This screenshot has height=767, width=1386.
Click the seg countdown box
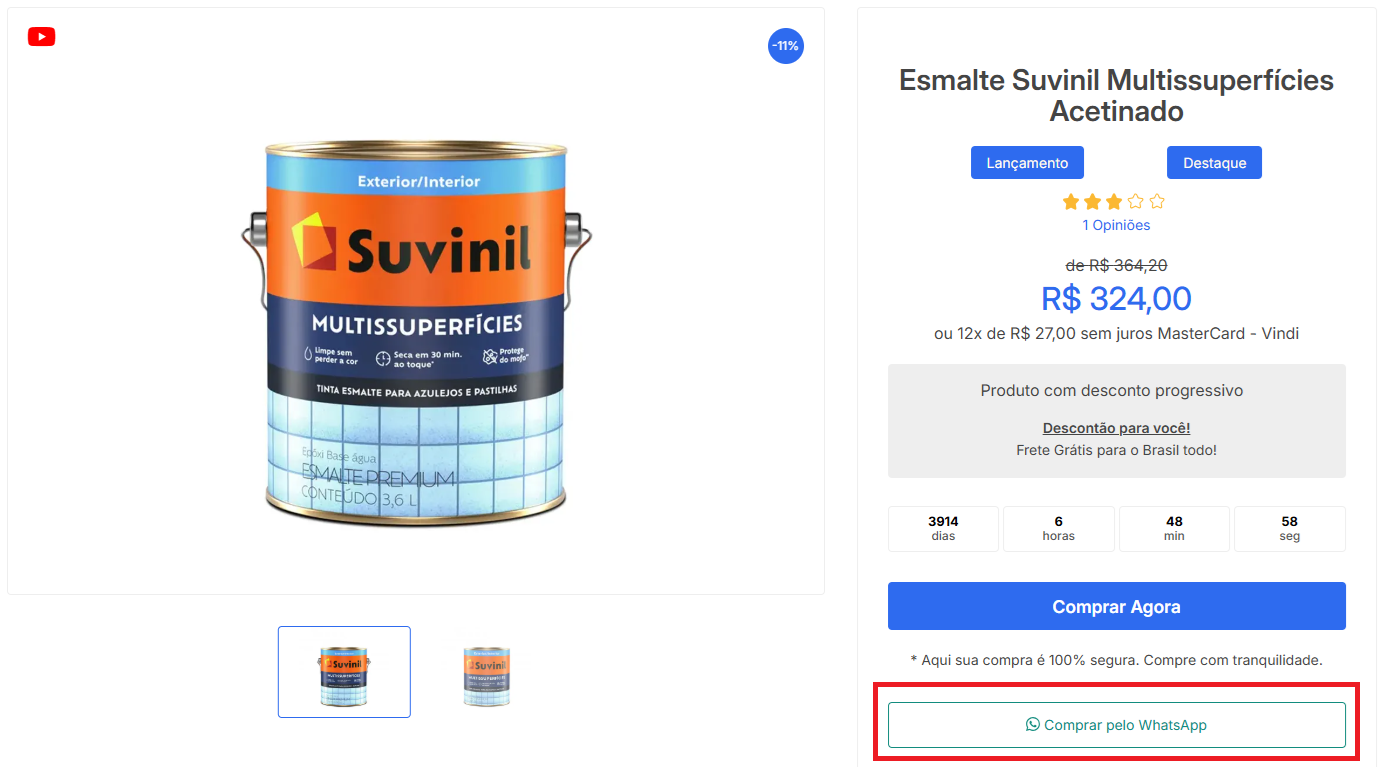click(x=1289, y=528)
